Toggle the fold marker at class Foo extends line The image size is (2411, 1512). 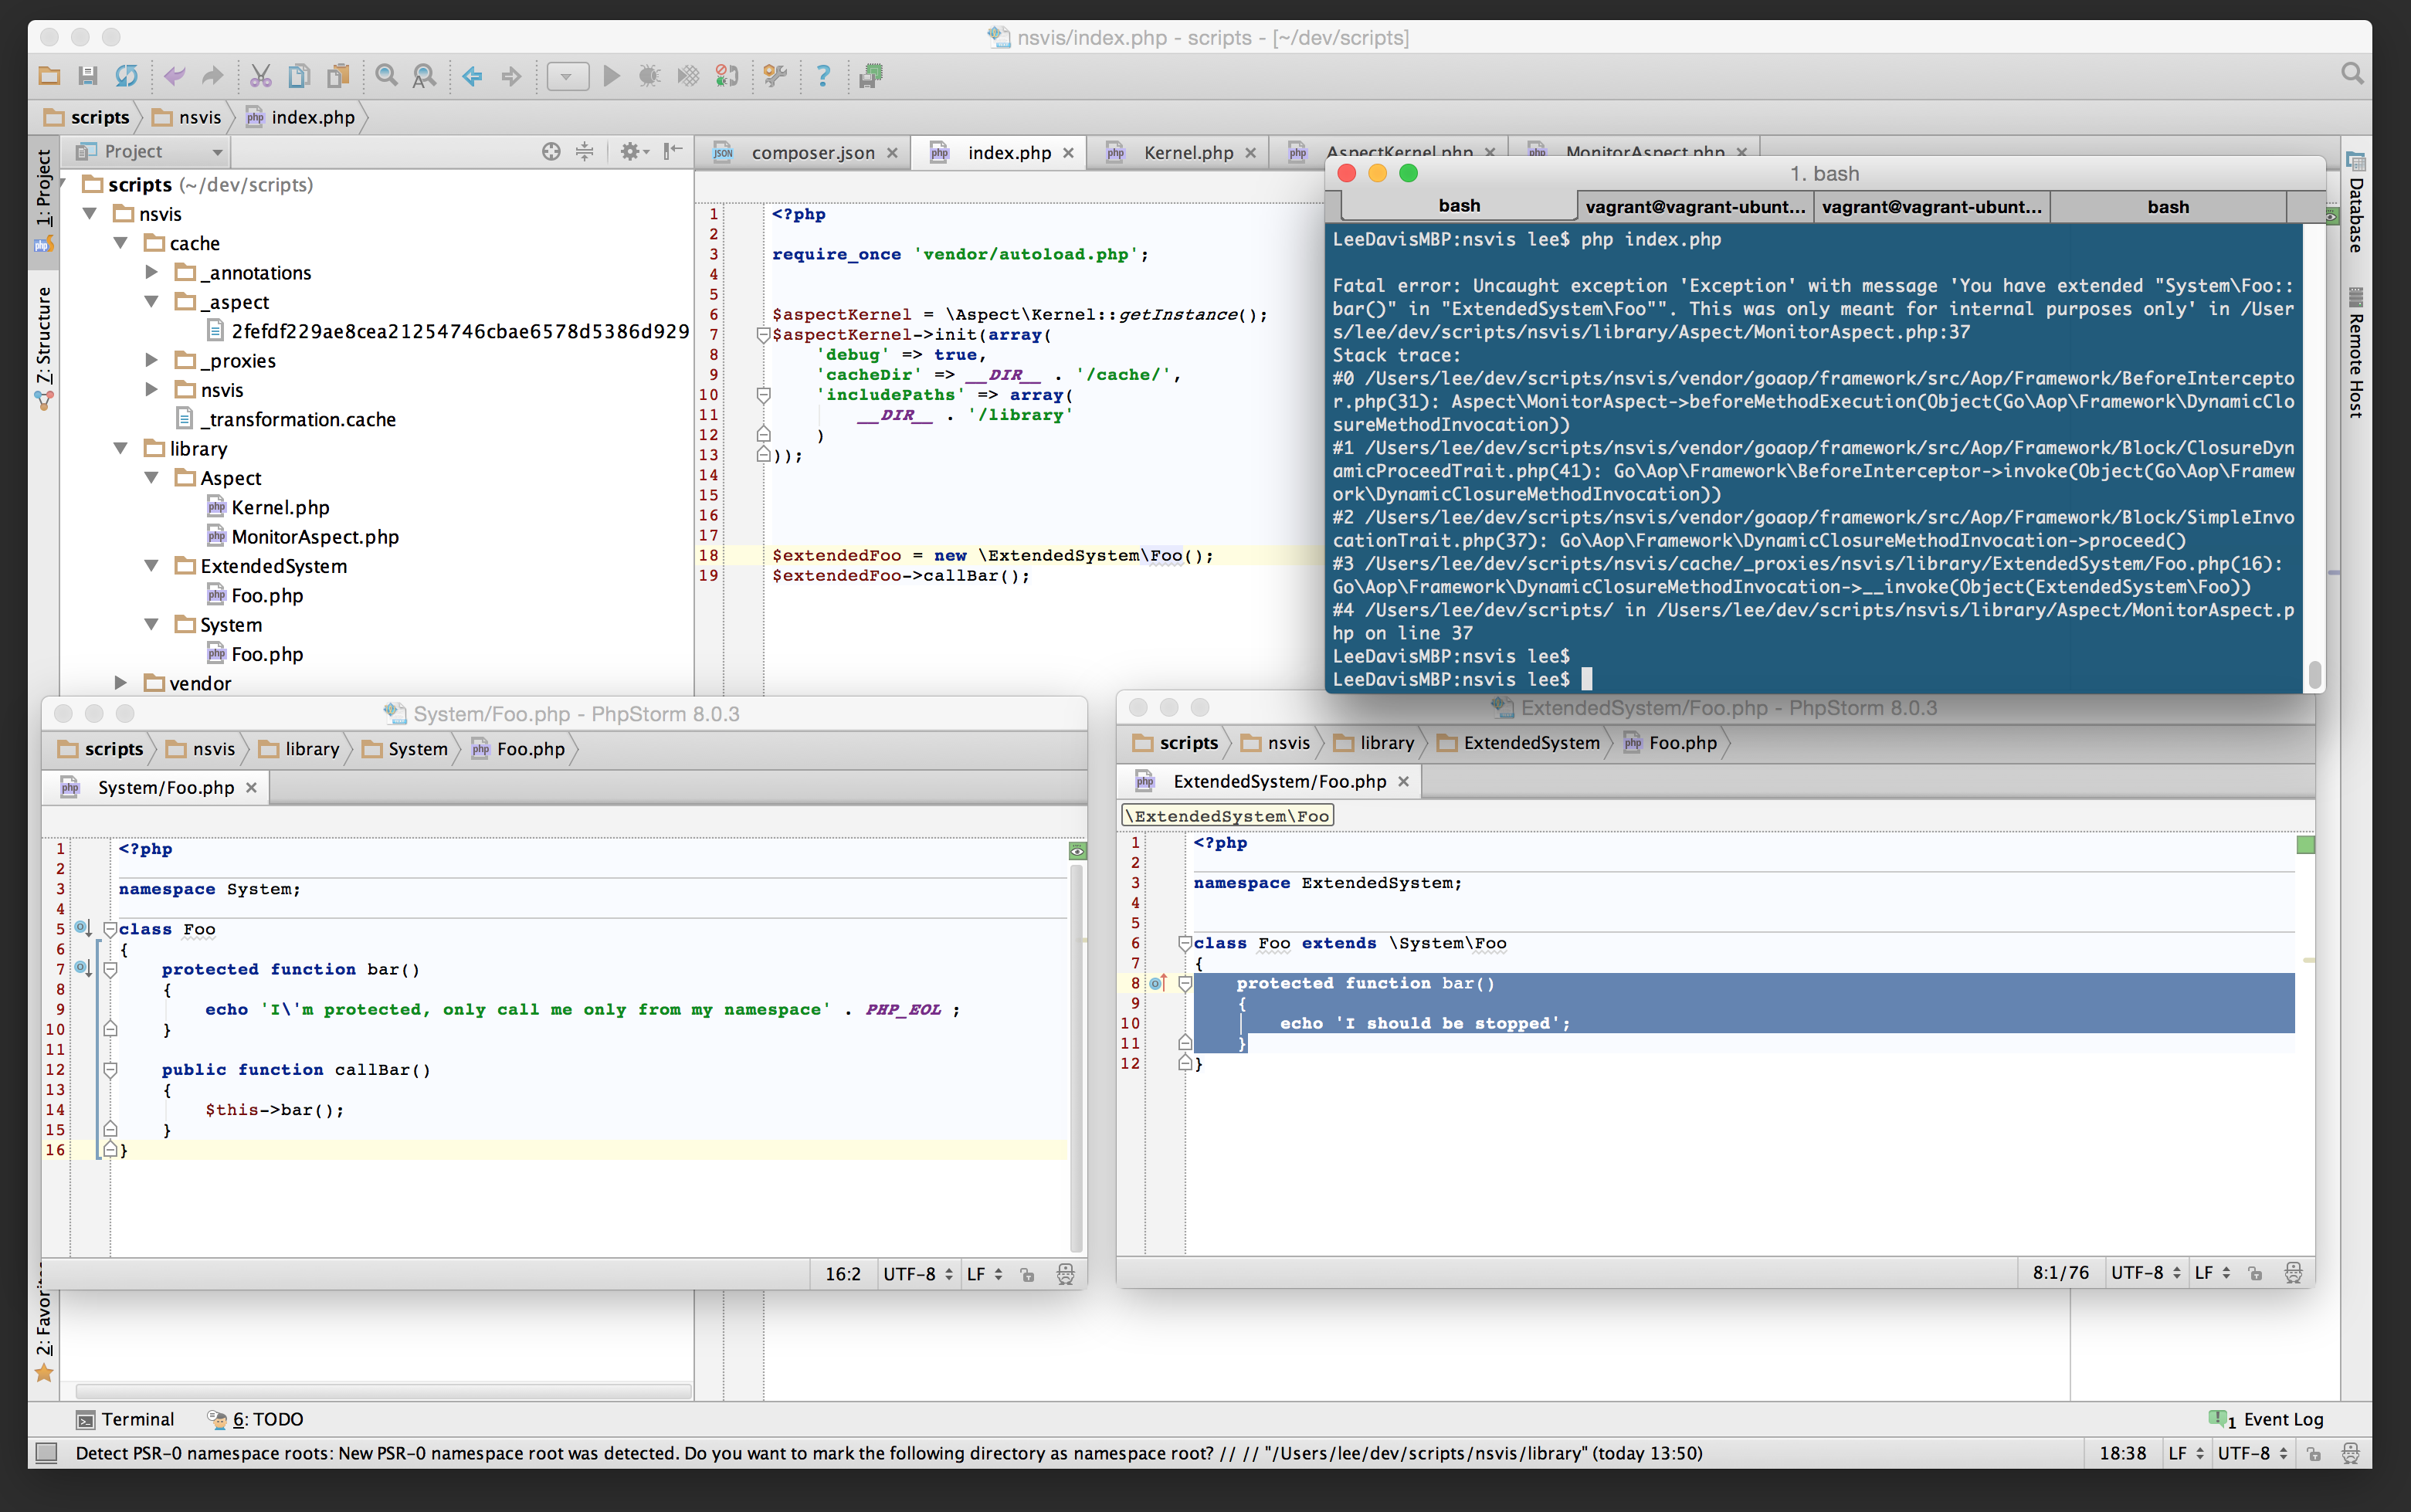click(1184, 943)
